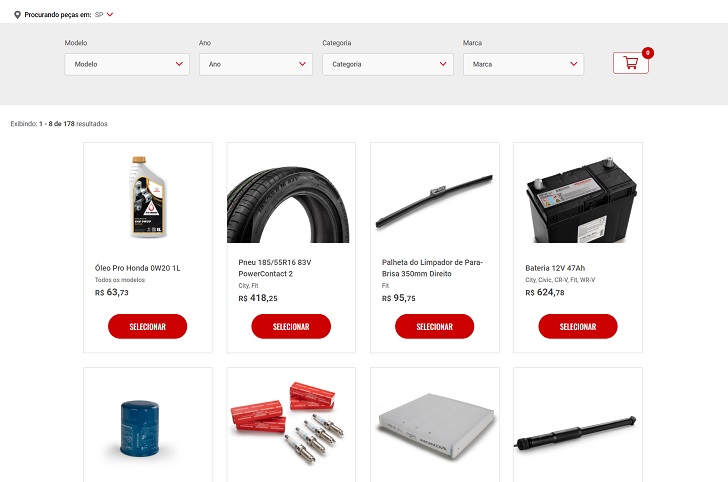This screenshot has height=482, width=728.
Task: Click the wiper blade product image
Action: point(434,201)
